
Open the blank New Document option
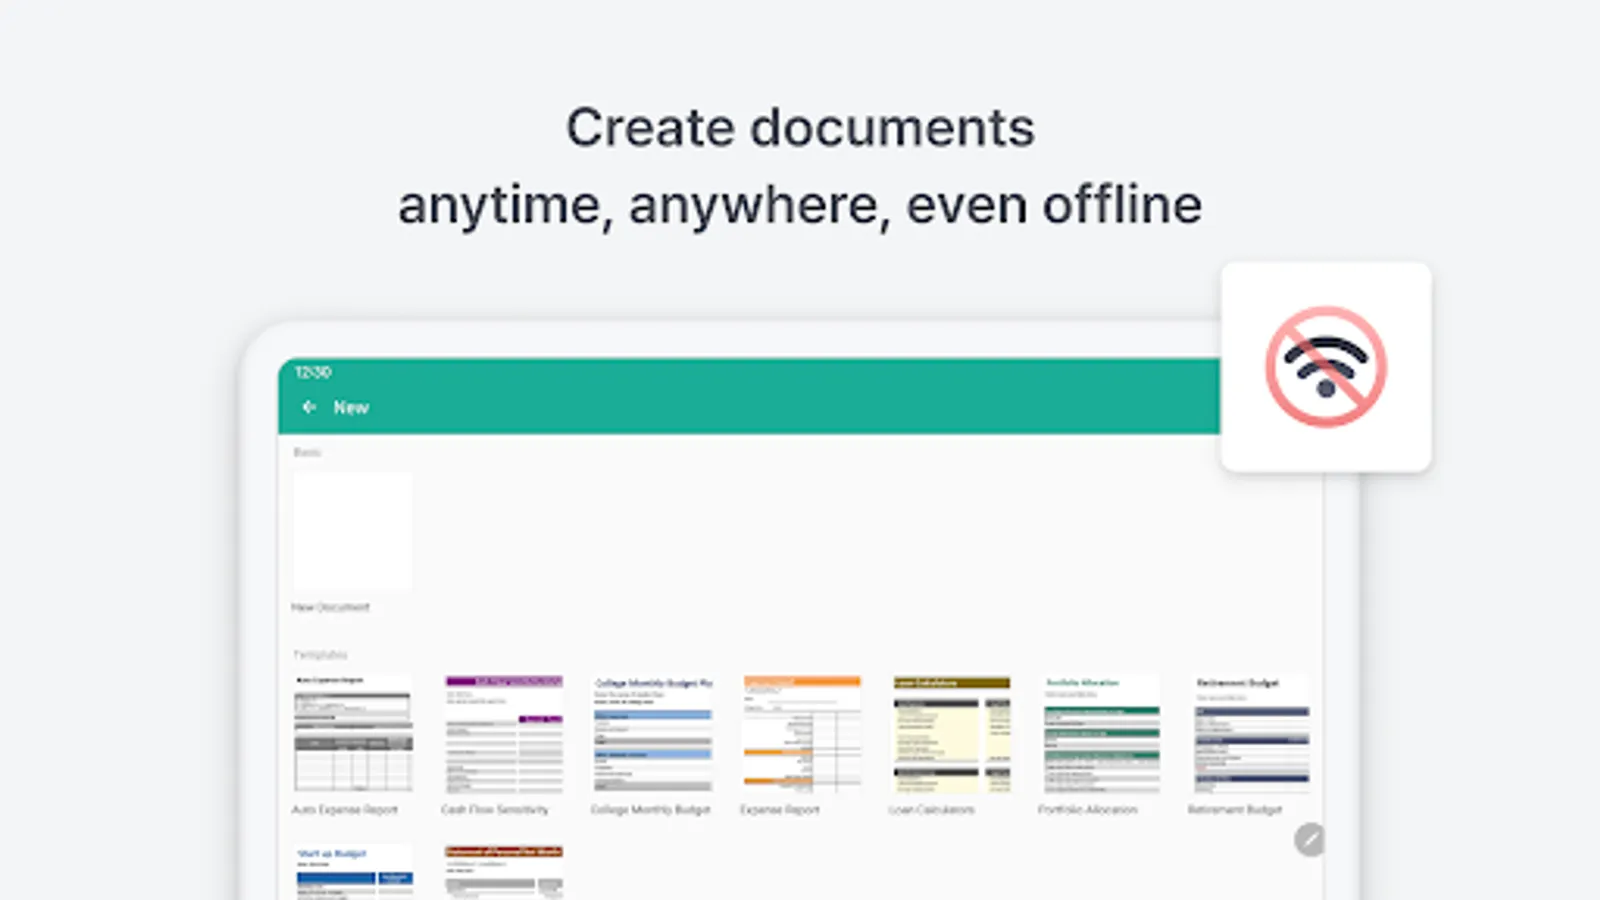[x=351, y=531]
